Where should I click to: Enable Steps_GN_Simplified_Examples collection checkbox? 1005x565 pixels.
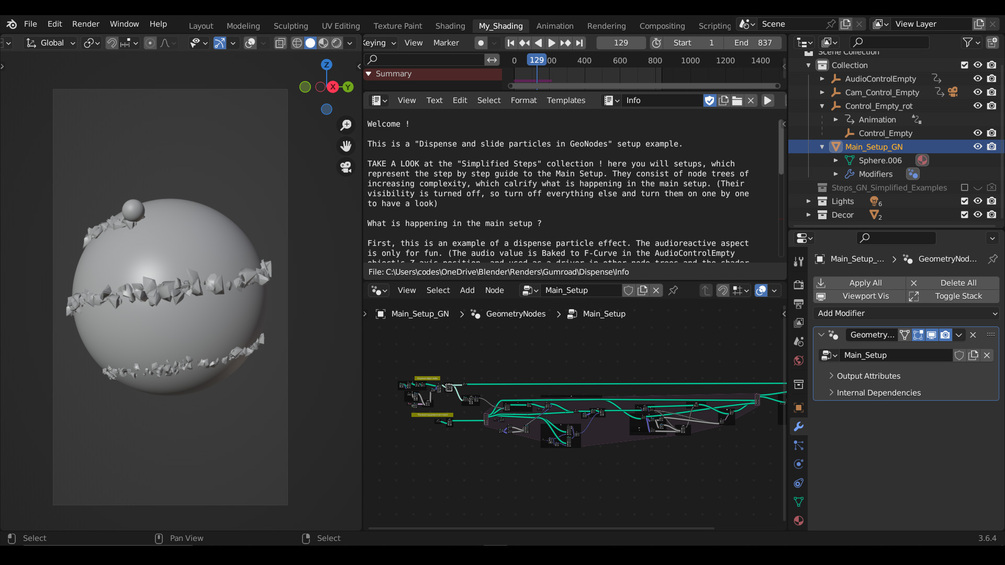point(964,188)
